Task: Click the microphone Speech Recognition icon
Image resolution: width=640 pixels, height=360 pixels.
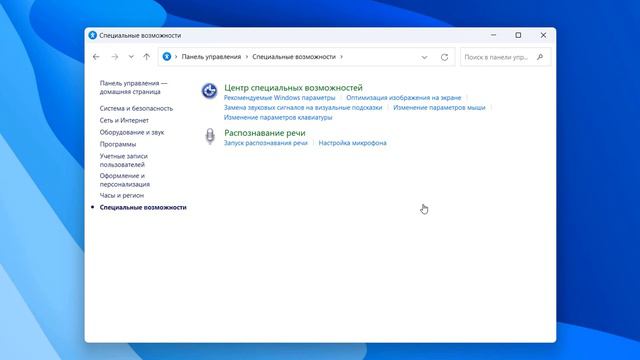Action: [x=210, y=136]
